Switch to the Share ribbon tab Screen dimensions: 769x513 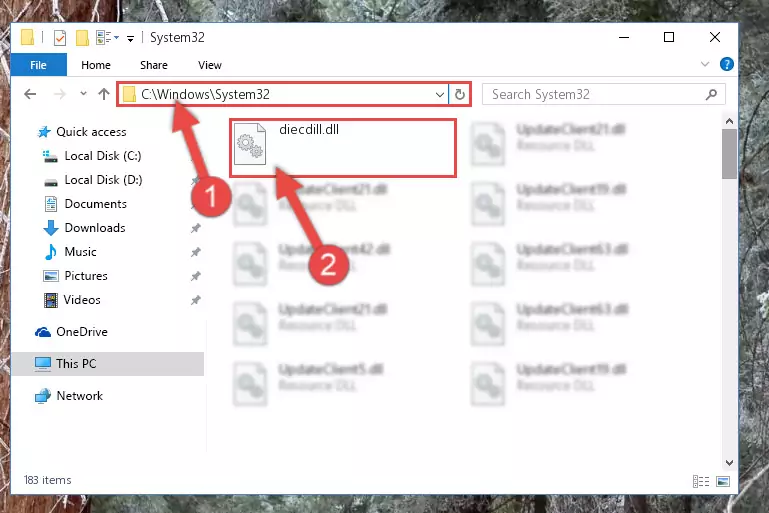tap(154, 65)
